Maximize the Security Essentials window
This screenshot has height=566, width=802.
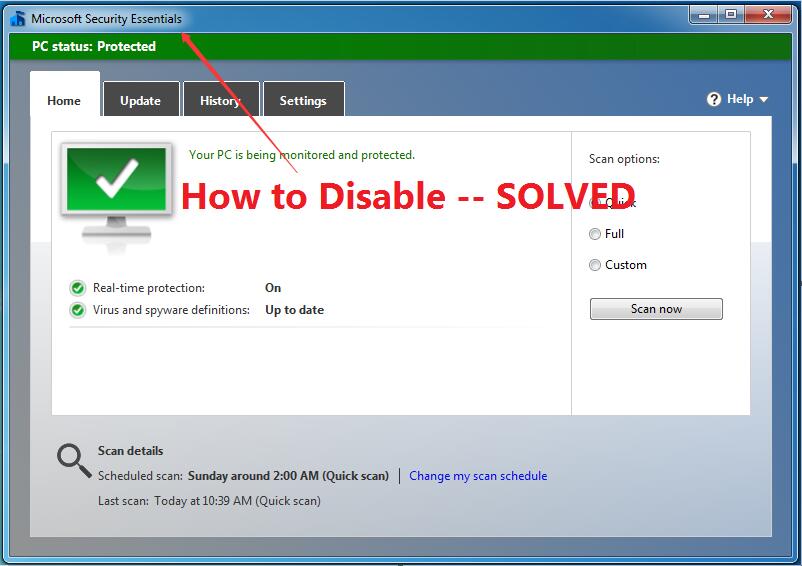[731, 14]
